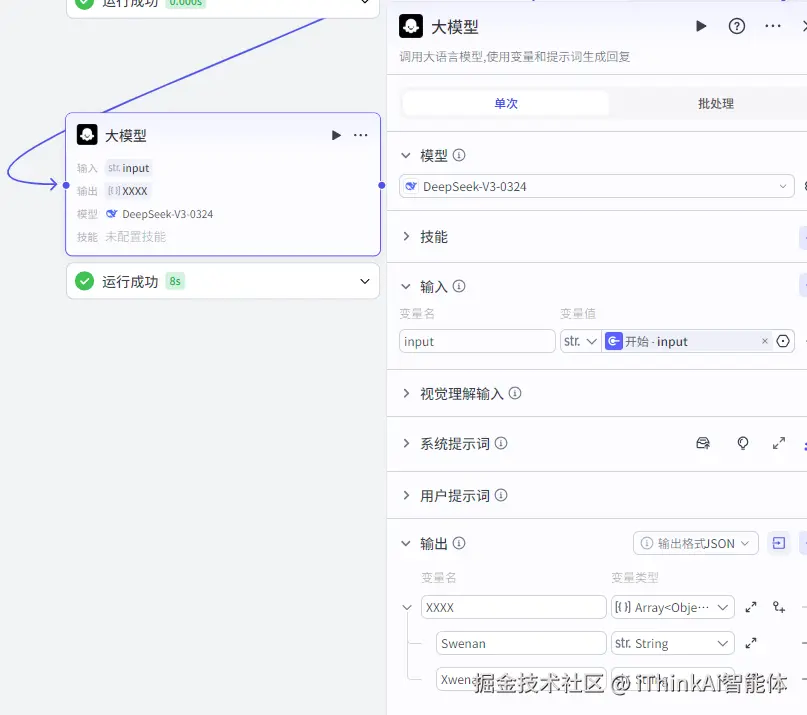Open ellipsis menu on the canvas 大模型 node
Image resolution: width=807 pixels, height=715 pixels.
click(359, 135)
